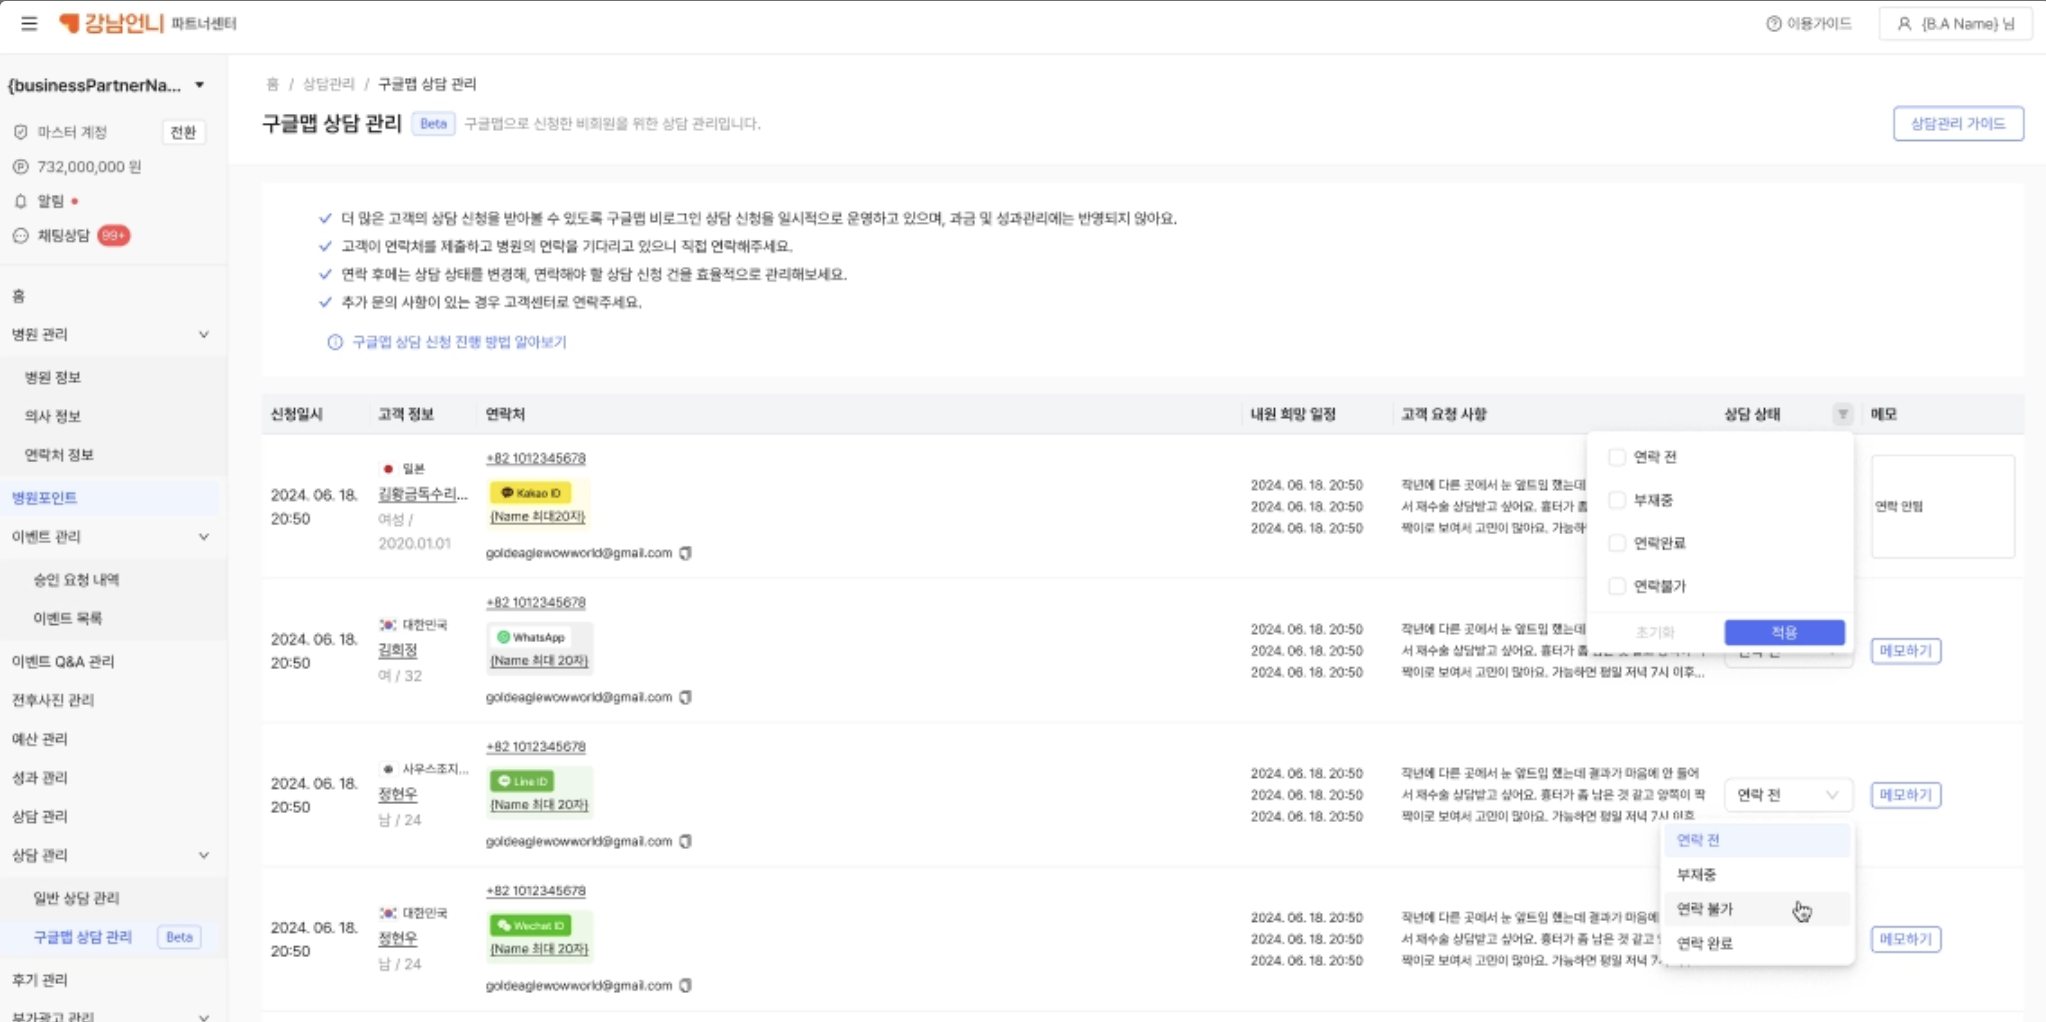Click the 상담 상태 filter icon
The height and width of the screenshot is (1022, 2046).
click(1842, 414)
